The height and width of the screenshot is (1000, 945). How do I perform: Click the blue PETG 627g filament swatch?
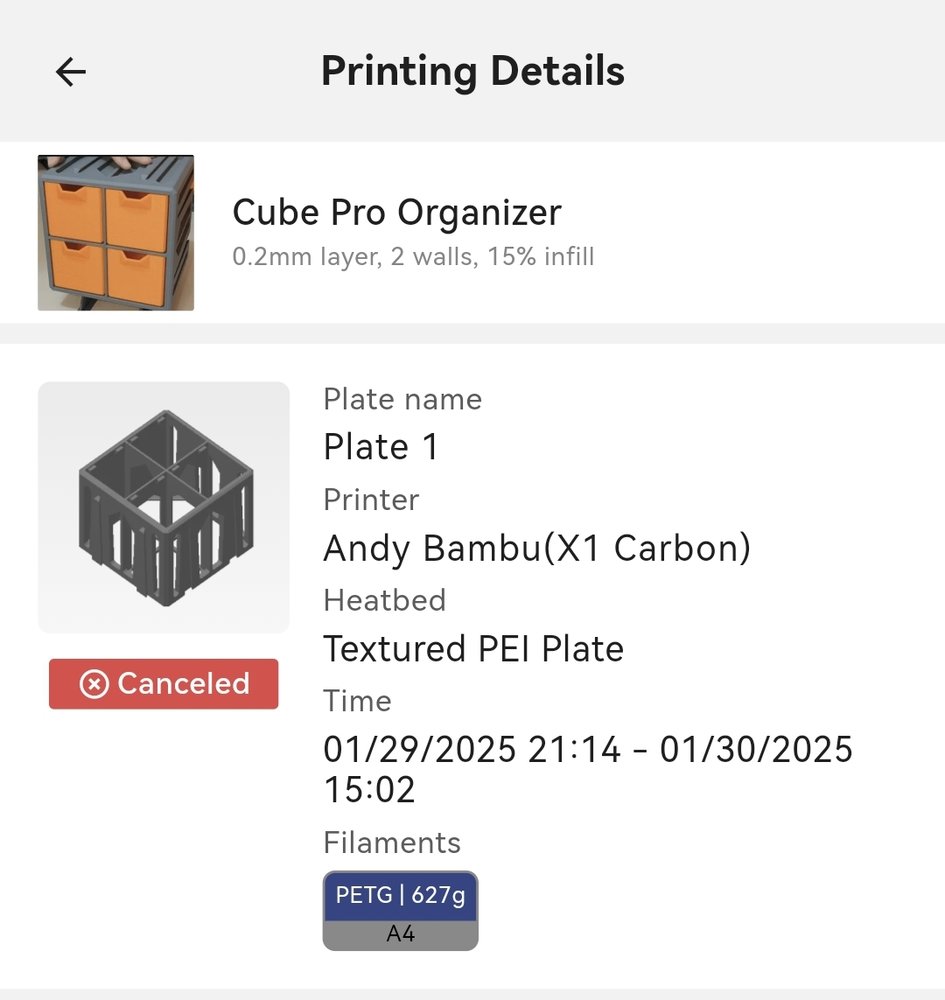tap(400, 896)
